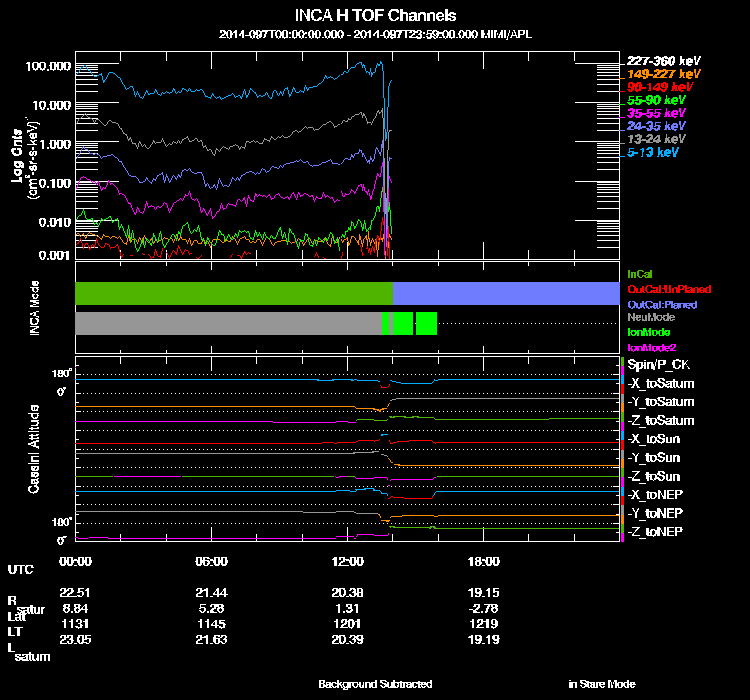The image size is (750, 700).
Task: Click the -Y_toSaturn attitude label
Action: click(x=661, y=402)
